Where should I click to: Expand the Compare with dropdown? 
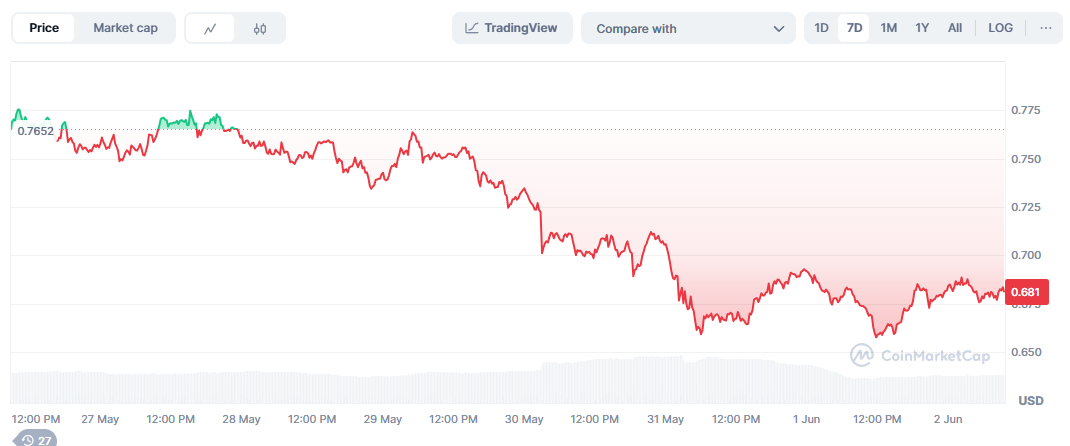(688, 28)
